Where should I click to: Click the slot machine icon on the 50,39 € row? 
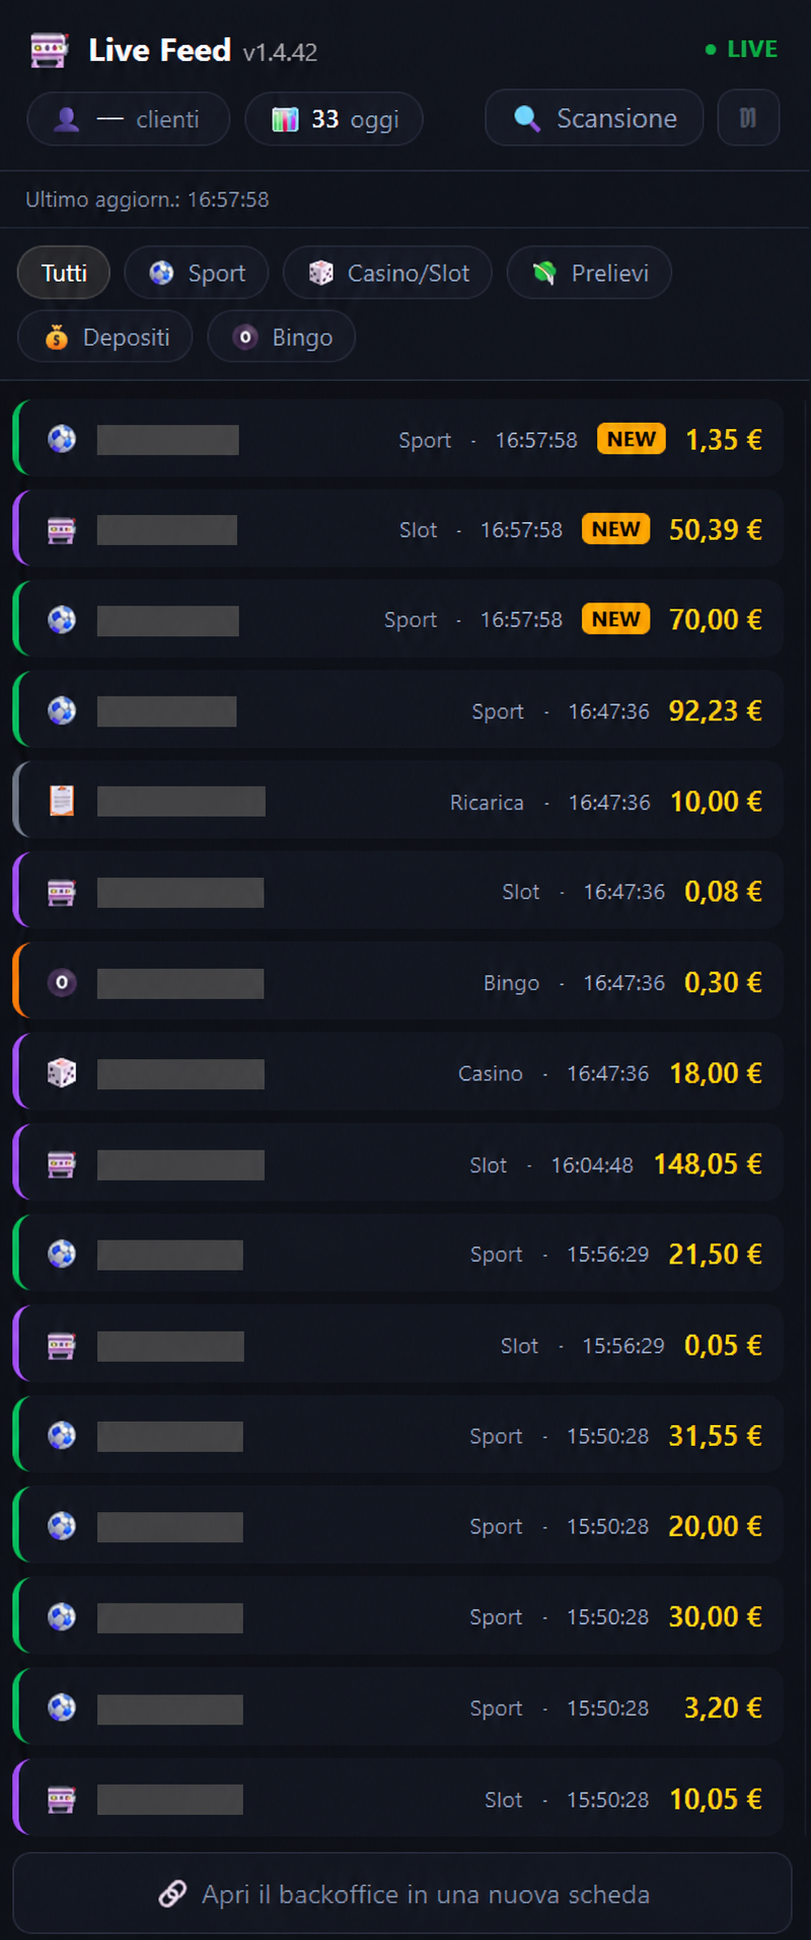tap(62, 530)
